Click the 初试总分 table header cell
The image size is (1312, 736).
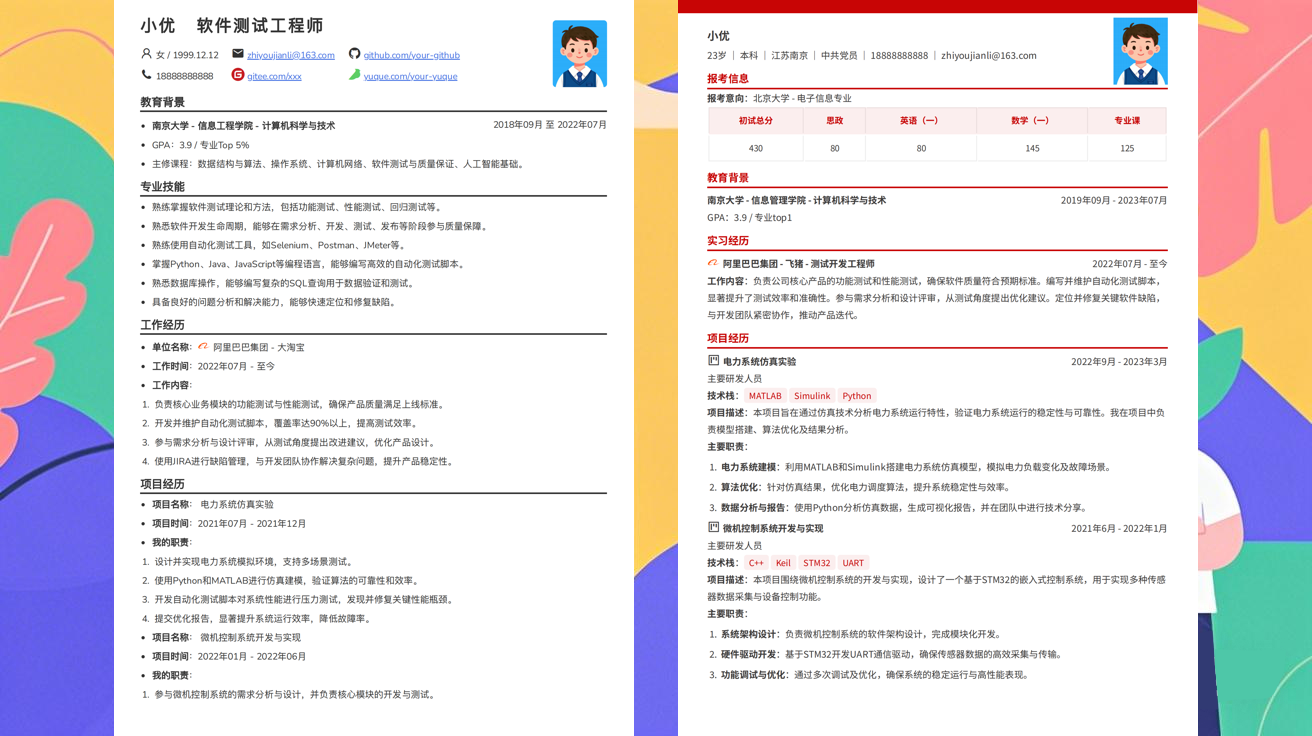coord(755,121)
